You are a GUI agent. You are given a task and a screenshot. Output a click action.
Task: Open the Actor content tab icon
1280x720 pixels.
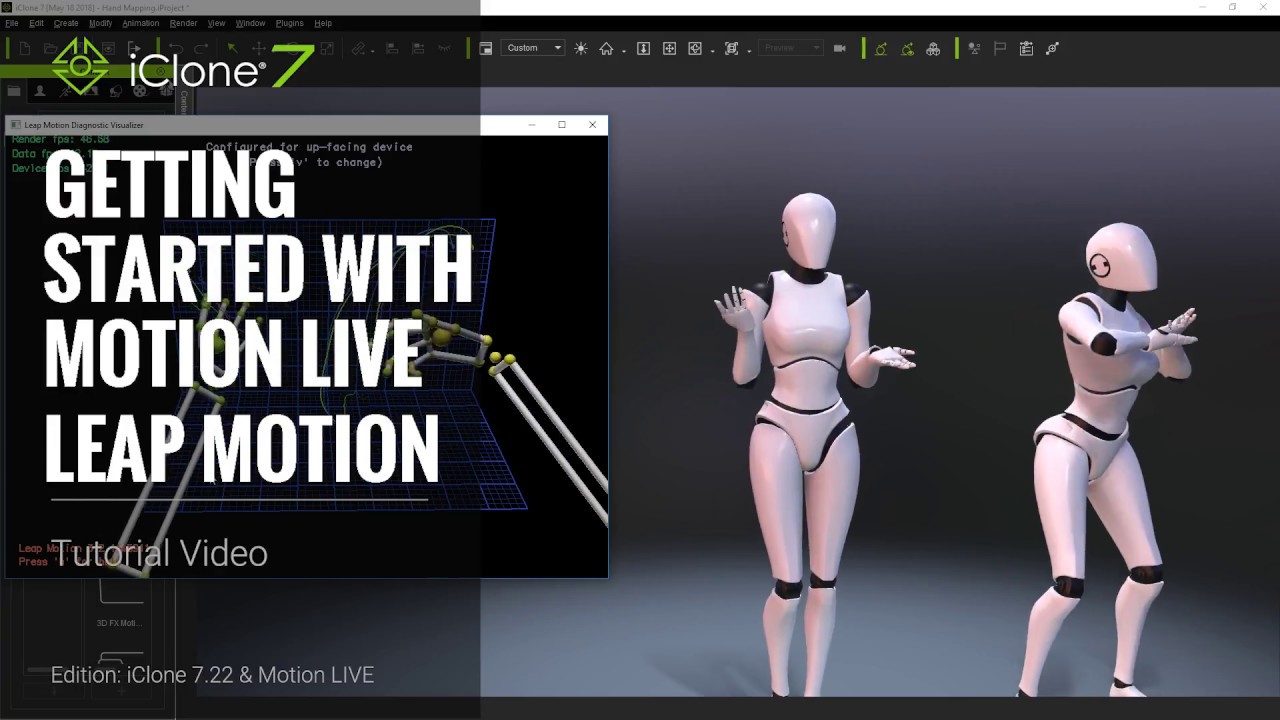pos(40,91)
